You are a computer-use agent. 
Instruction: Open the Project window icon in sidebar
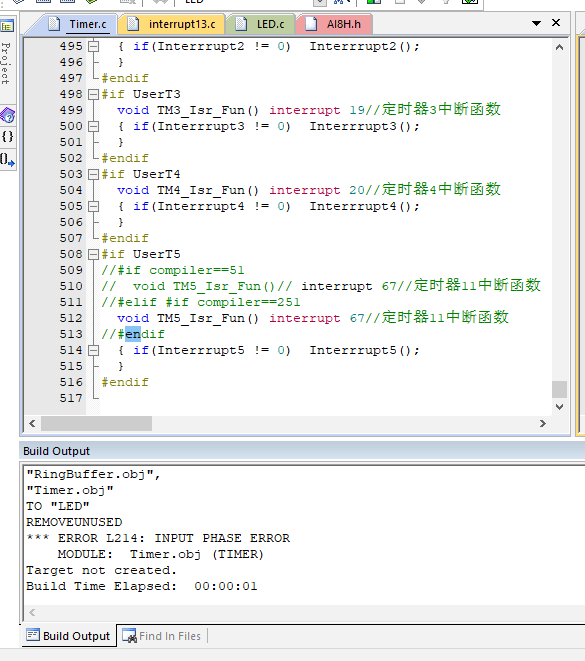7,26
